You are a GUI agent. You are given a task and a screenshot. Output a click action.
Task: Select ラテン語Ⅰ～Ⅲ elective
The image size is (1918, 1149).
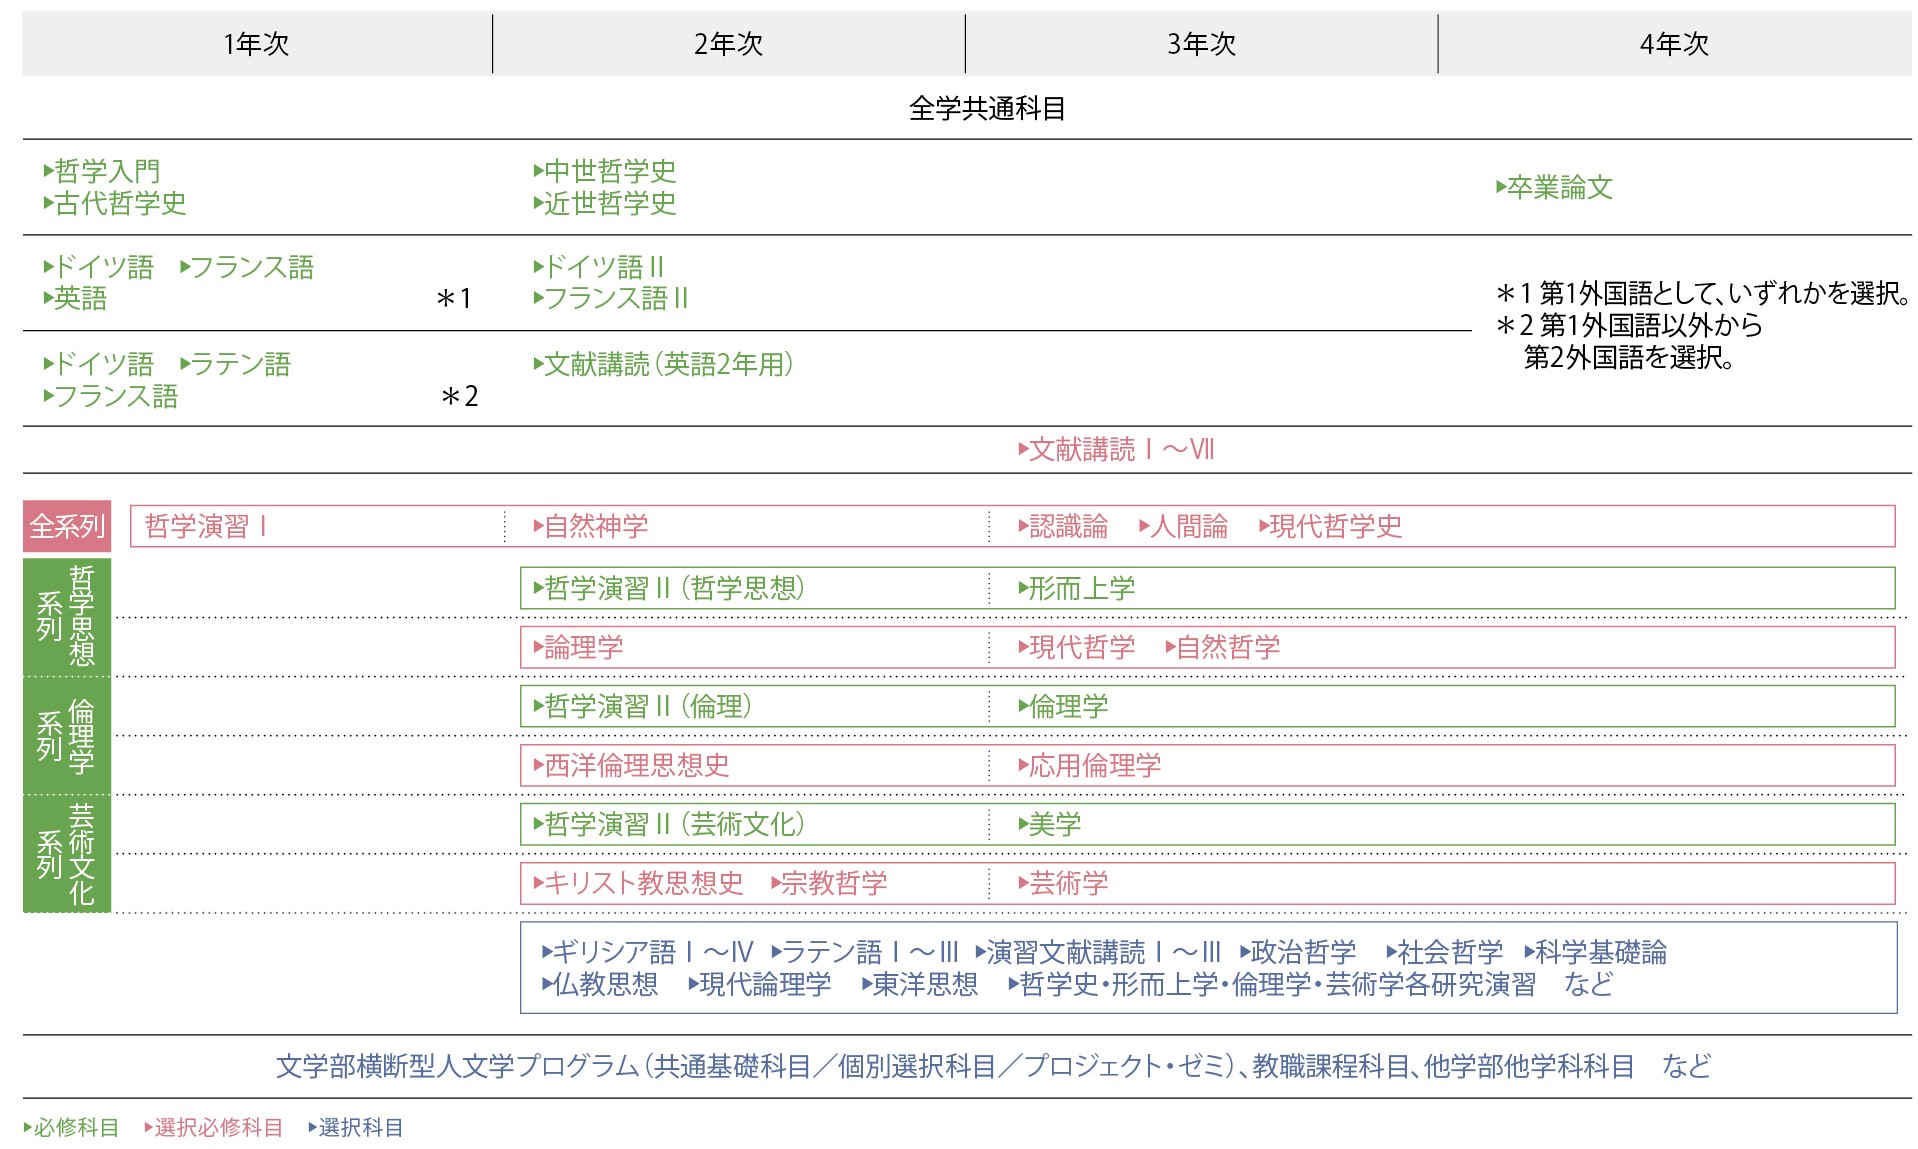[866, 952]
